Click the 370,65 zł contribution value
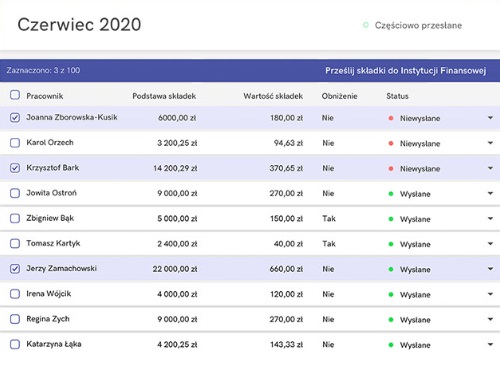This screenshot has width=500, height=368. click(x=286, y=168)
